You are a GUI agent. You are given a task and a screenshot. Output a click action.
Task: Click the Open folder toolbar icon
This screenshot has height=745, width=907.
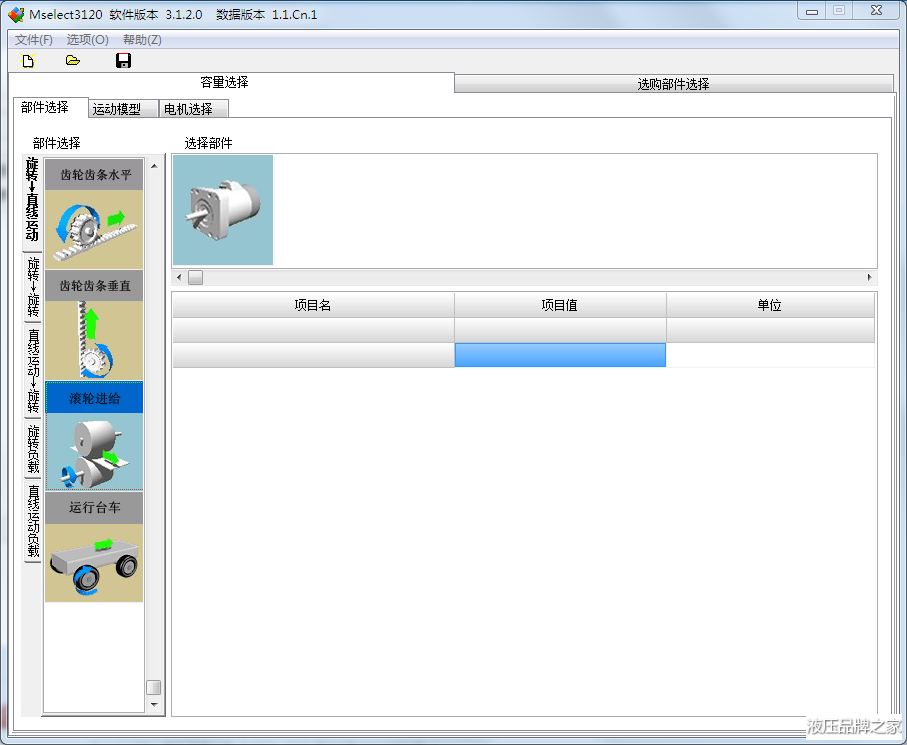pyautogui.click(x=73, y=61)
